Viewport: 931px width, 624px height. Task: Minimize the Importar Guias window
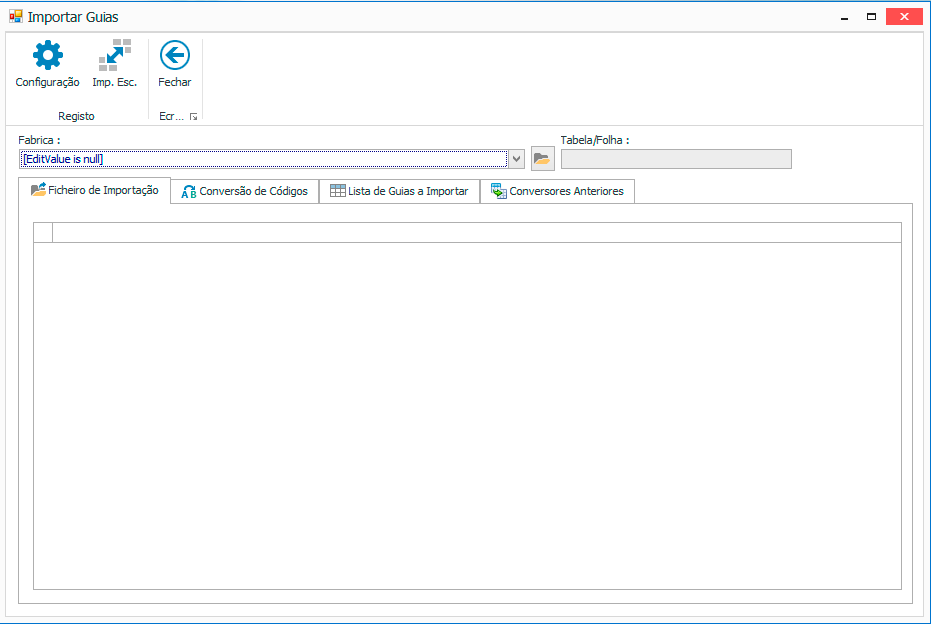844,17
